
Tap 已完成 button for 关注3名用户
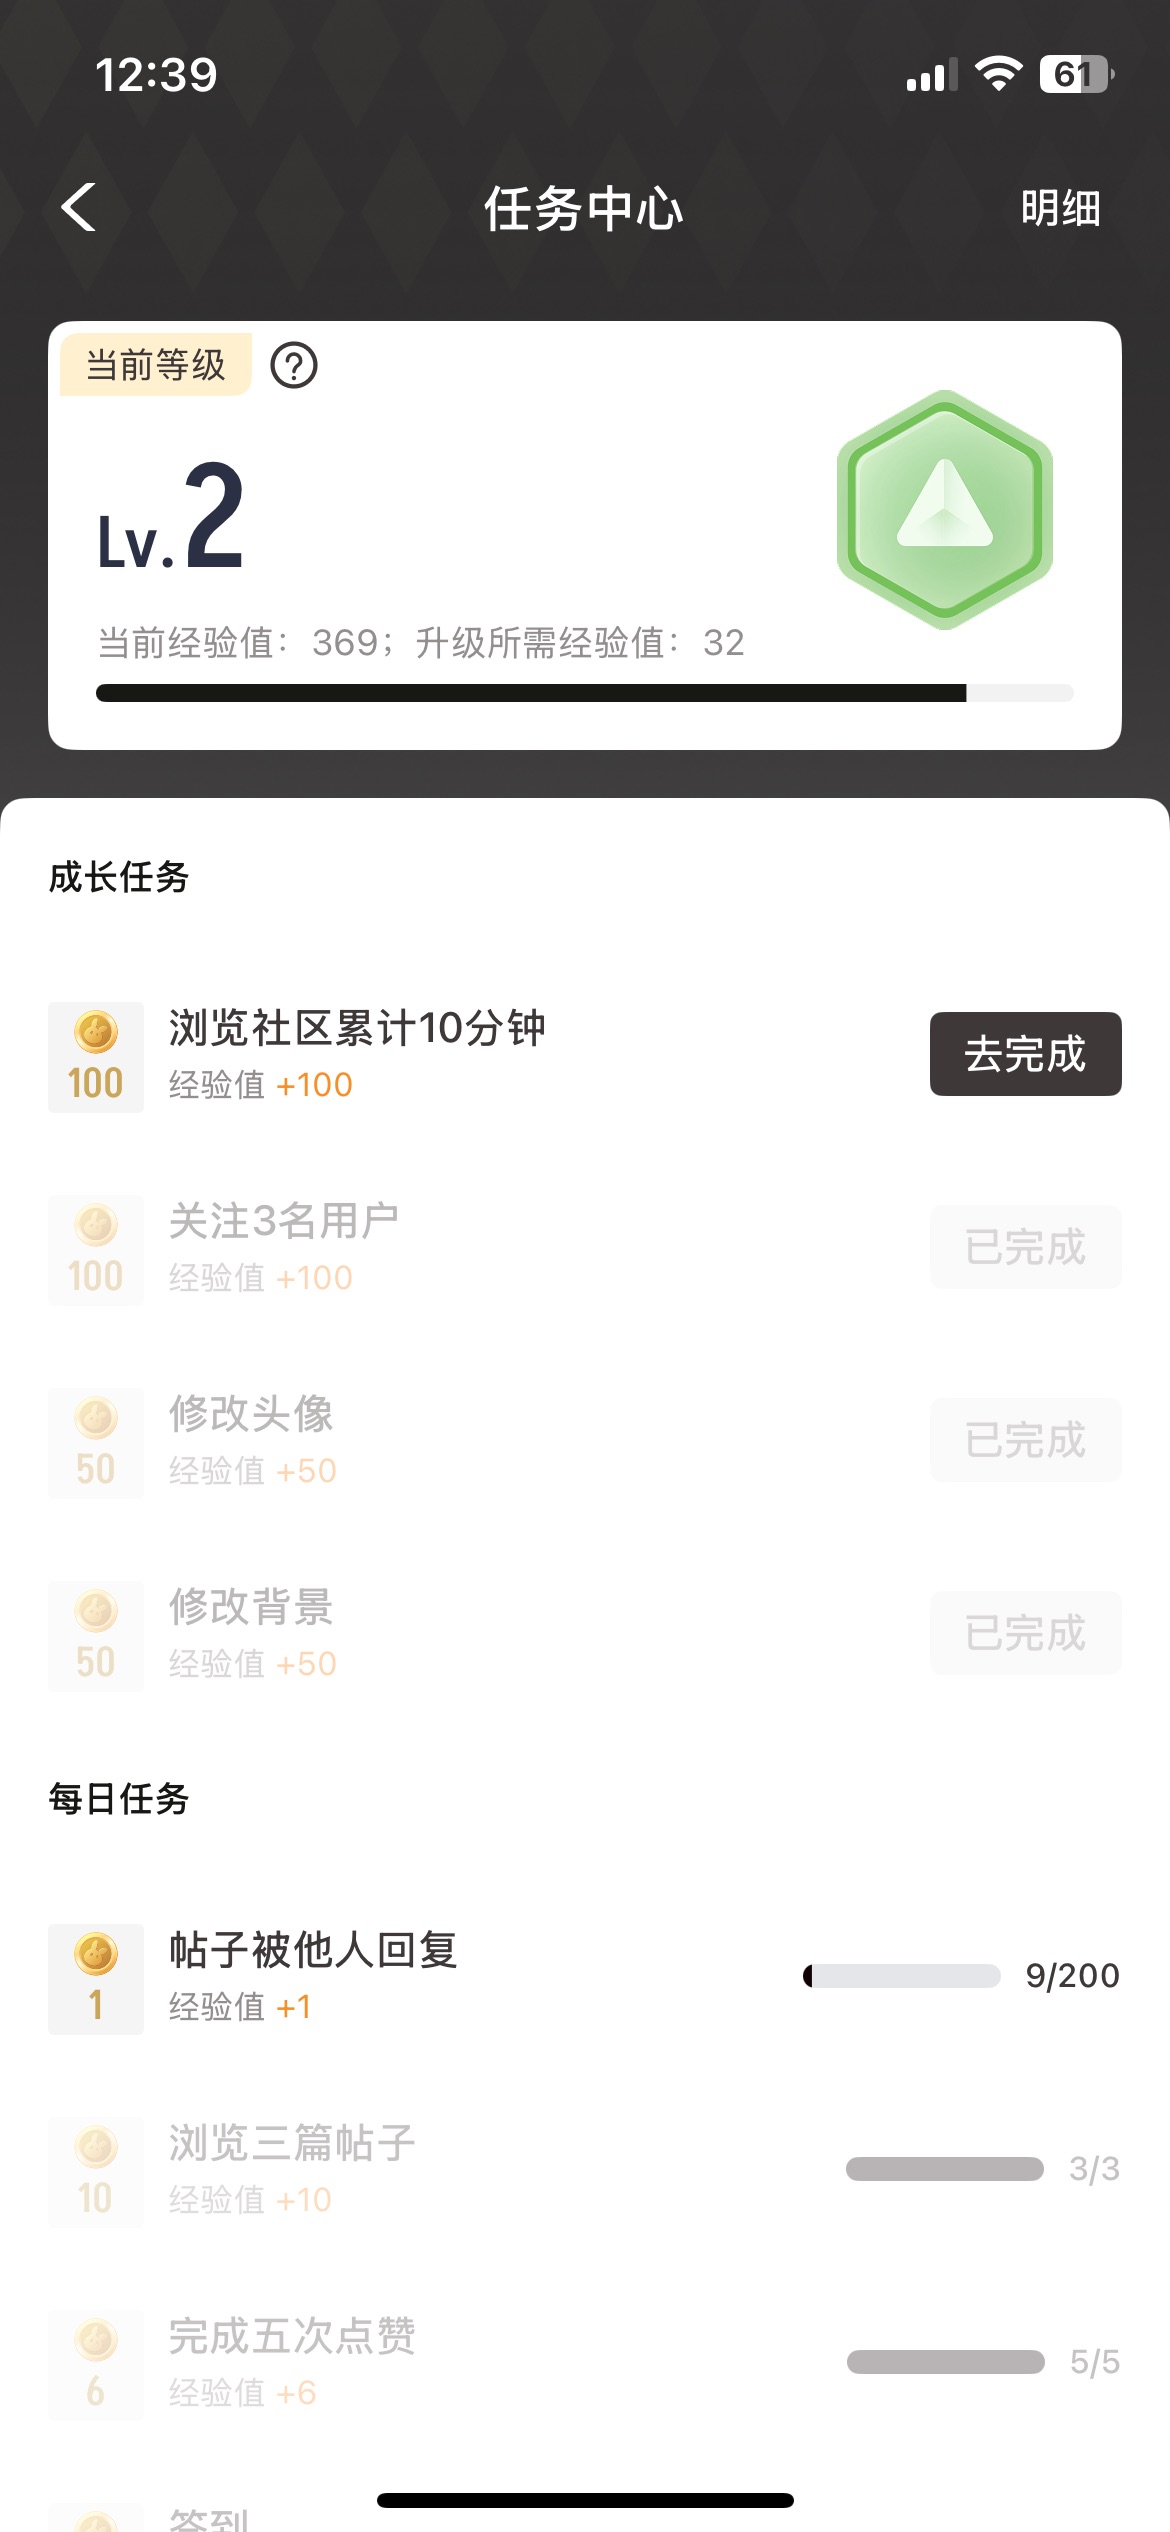(1025, 1248)
